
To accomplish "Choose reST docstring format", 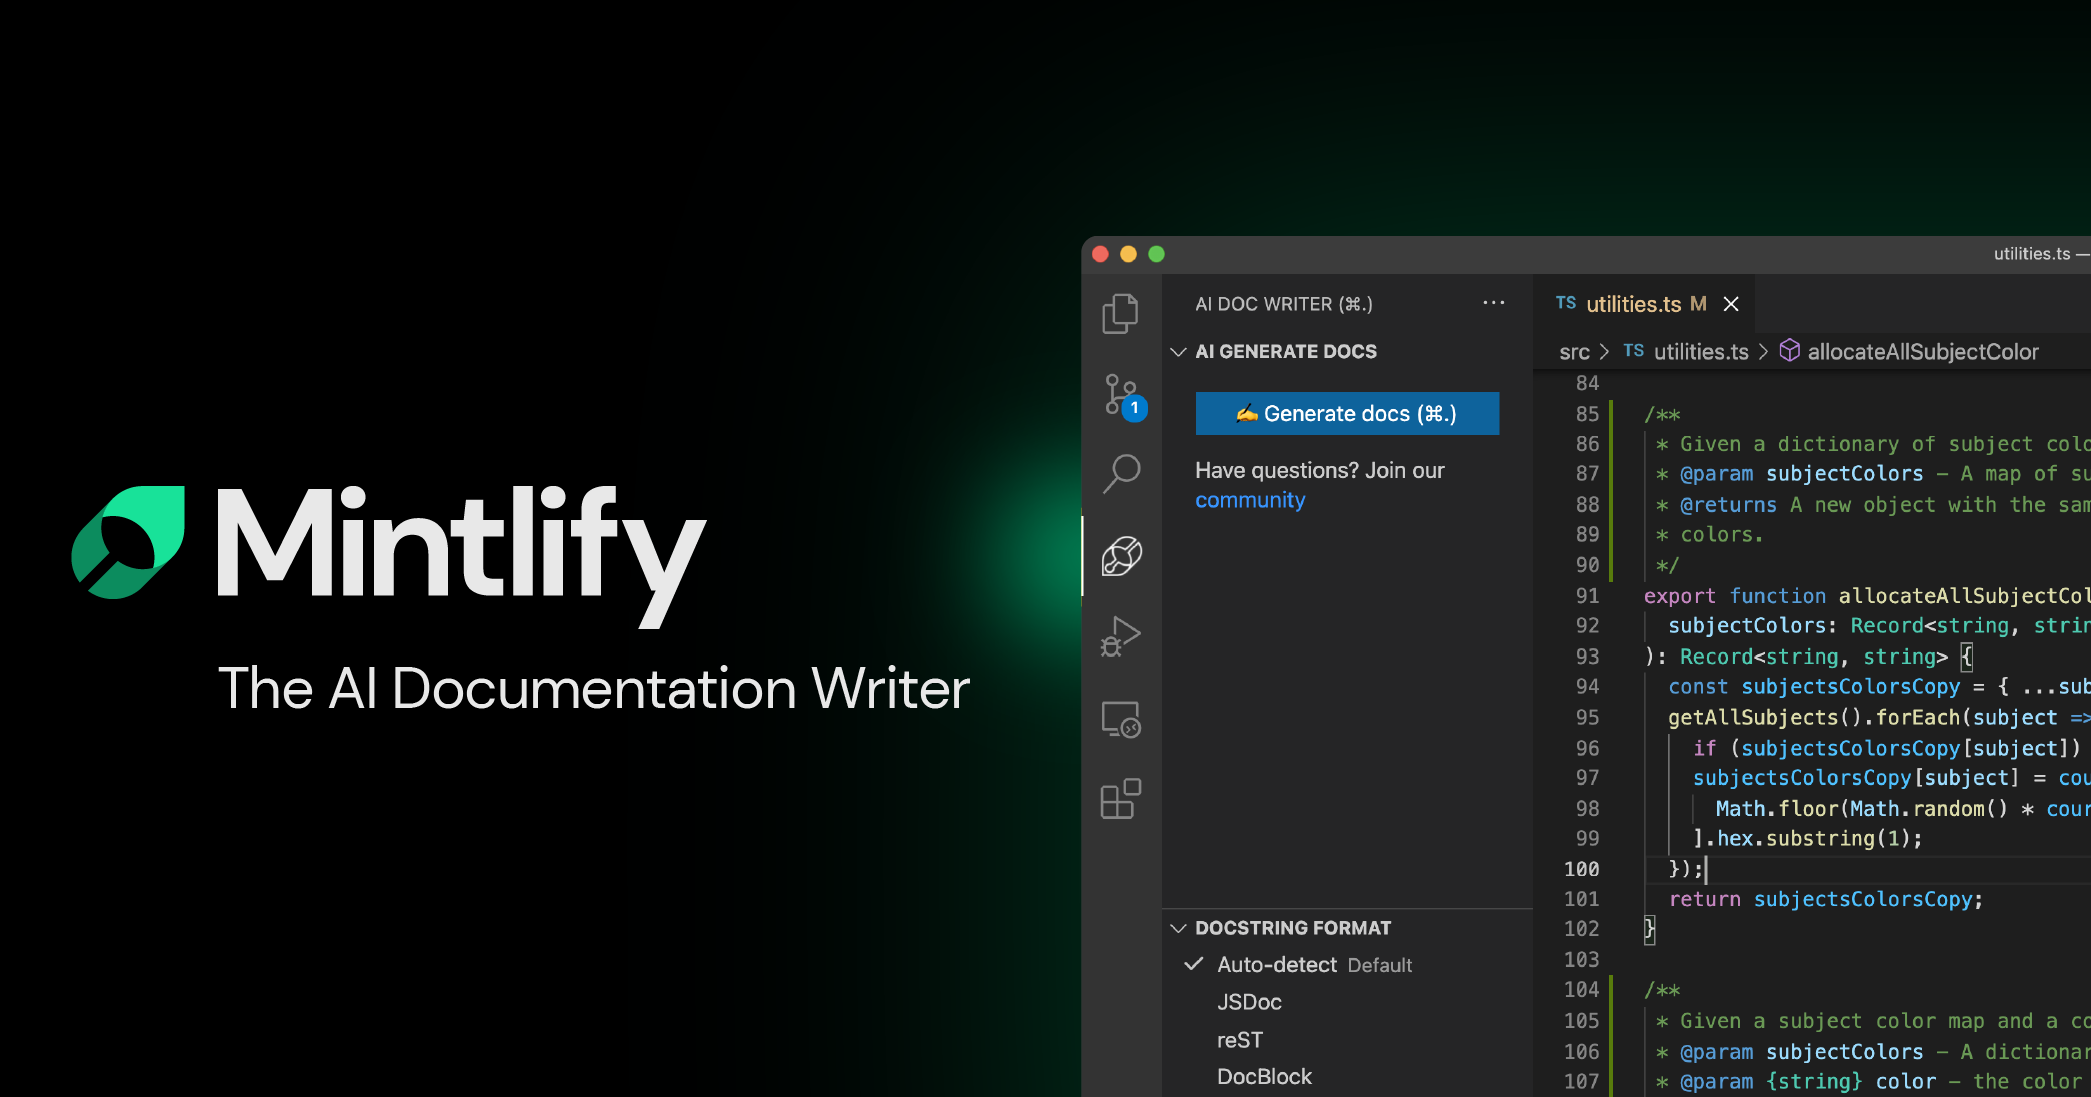I will [x=1240, y=1040].
